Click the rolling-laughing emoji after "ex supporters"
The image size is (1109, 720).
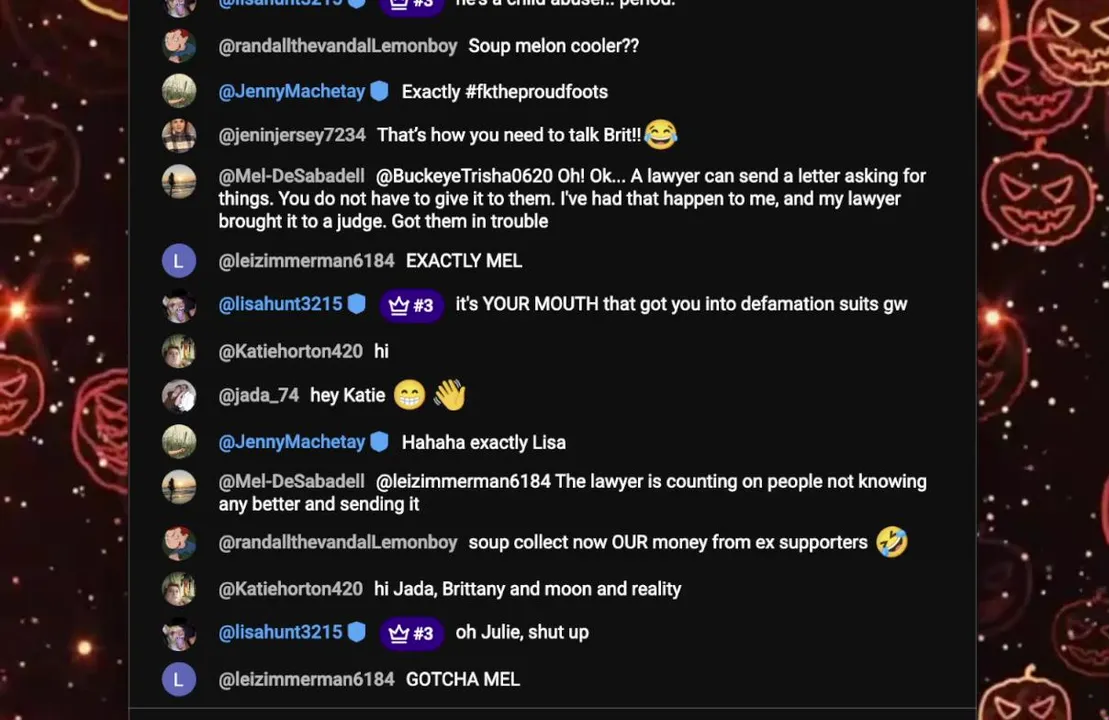pyautogui.click(x=891, y=542)
